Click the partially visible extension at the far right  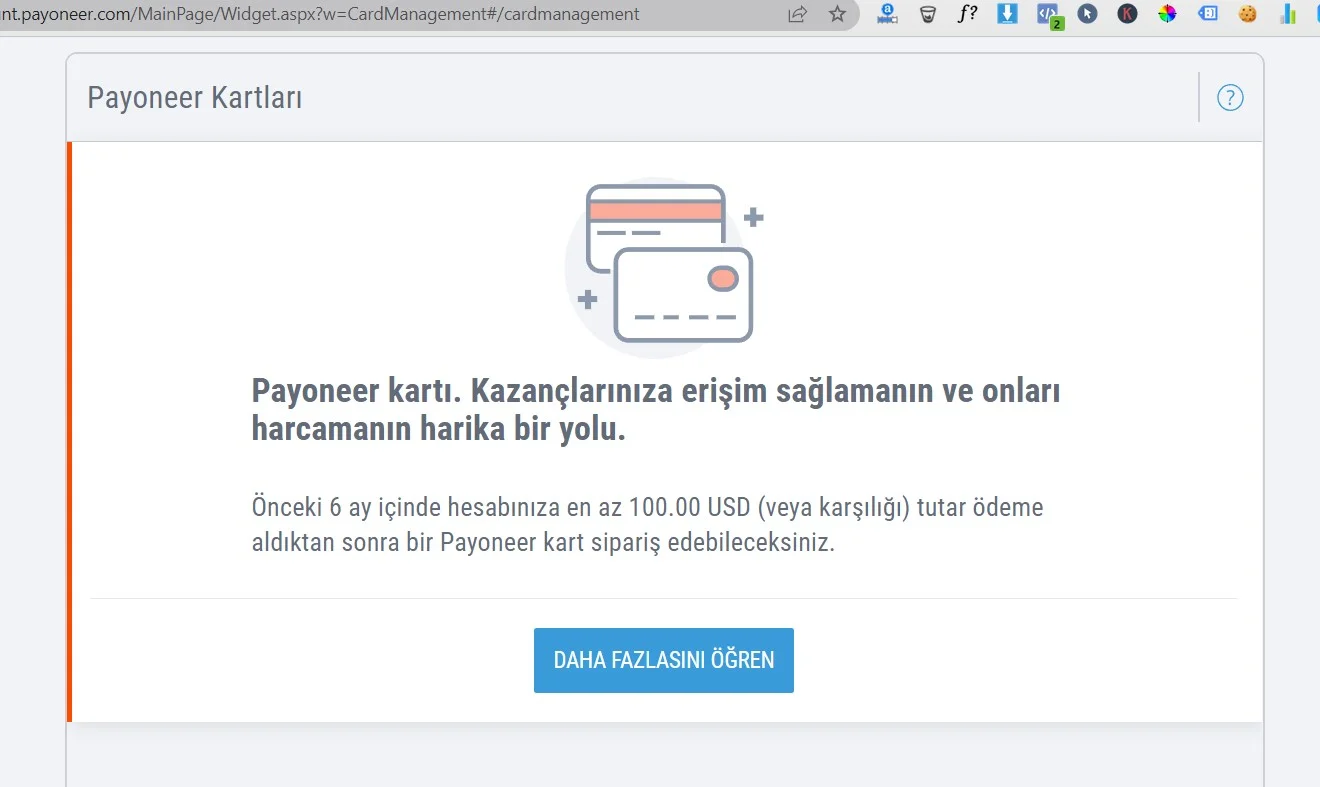pos(1317,13)
